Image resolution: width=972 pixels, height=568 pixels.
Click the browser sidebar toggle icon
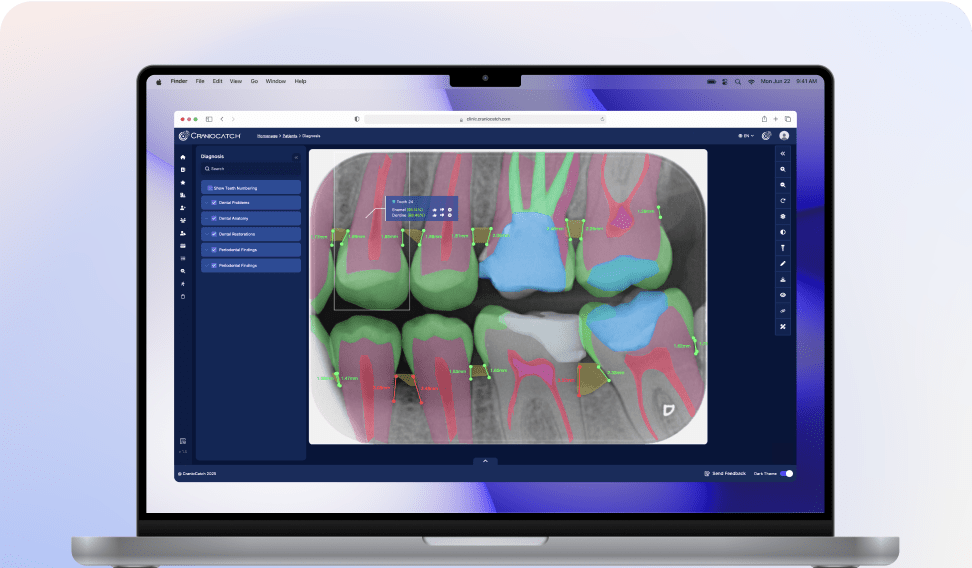pyautogui.click(x=209, y=119)
